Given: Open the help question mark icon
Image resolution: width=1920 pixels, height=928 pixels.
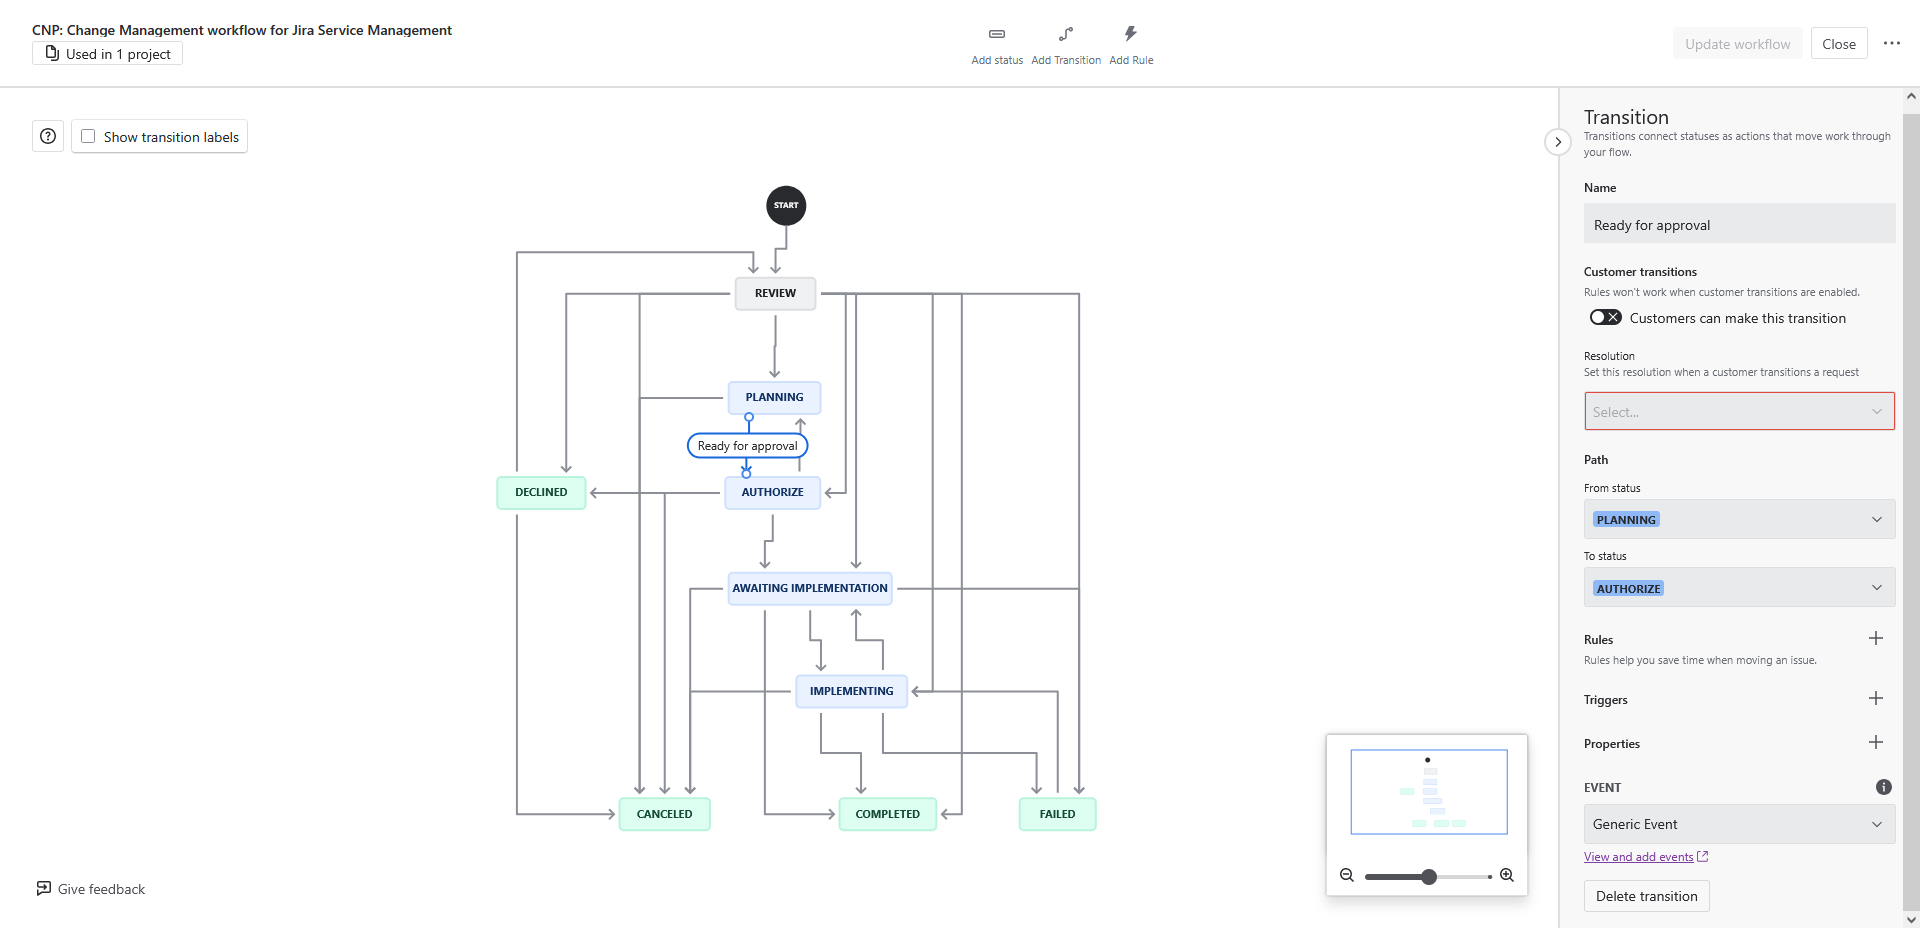Looking at the screenshot, I should click(x=48, y=136).
